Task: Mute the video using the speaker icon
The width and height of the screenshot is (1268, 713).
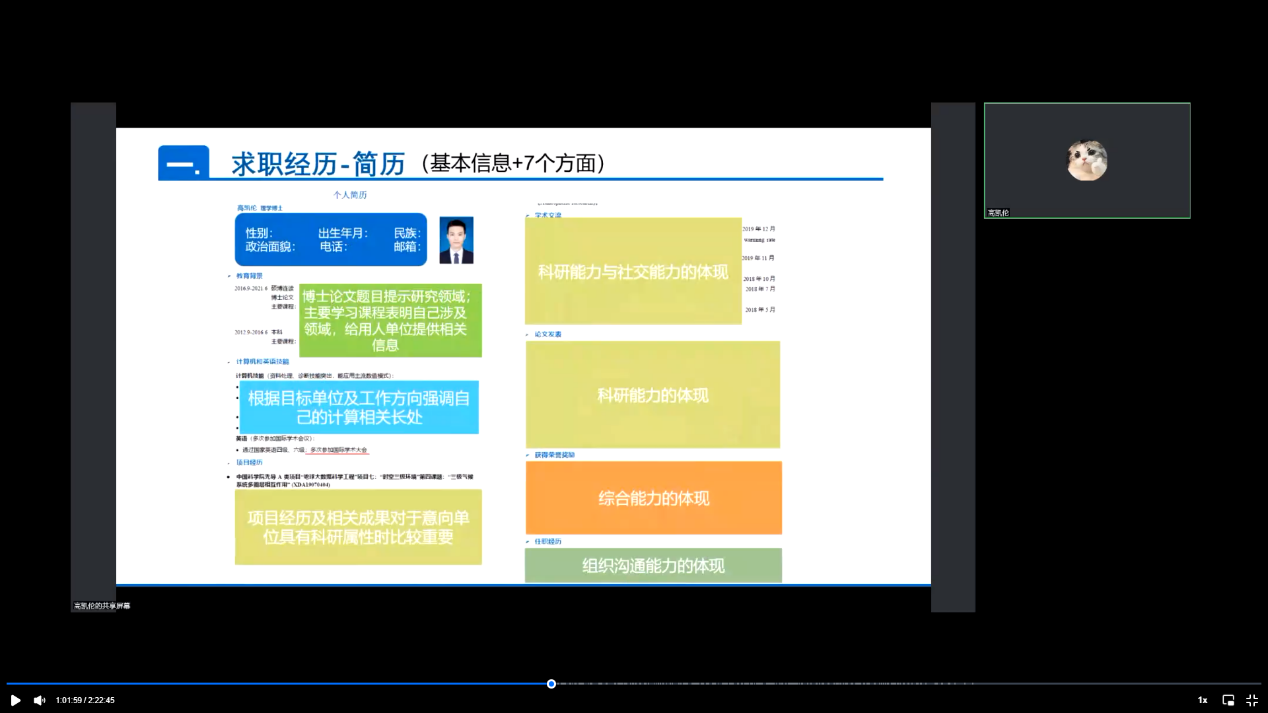Action: [x=39, y=700]
